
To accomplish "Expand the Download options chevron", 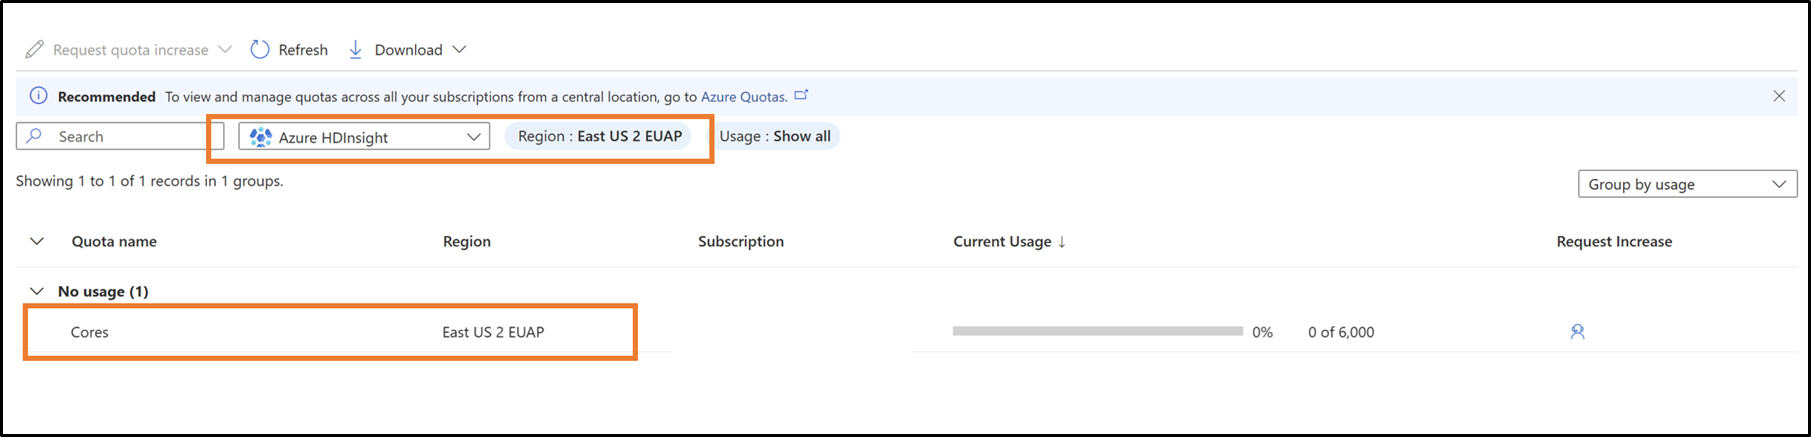I will click(459, 50).
